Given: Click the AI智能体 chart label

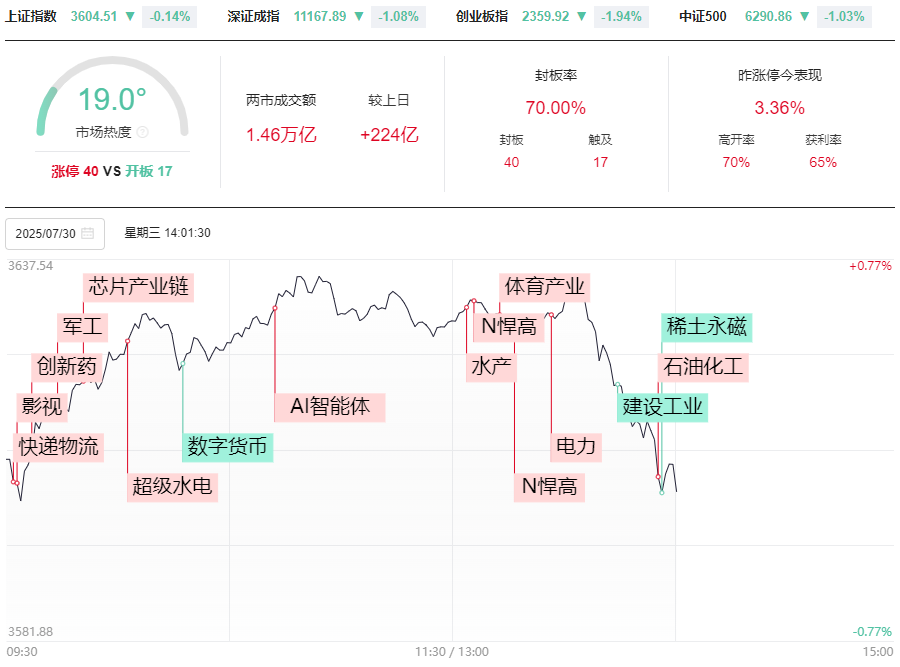Looking at the screenshot, I should (x=330, y=406).
